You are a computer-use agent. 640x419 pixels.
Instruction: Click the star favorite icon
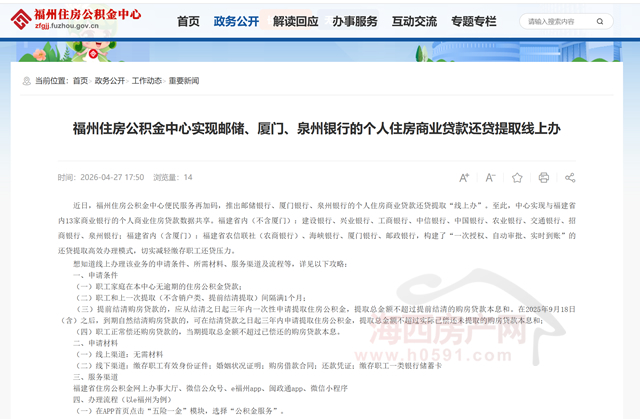coord(517,177)
